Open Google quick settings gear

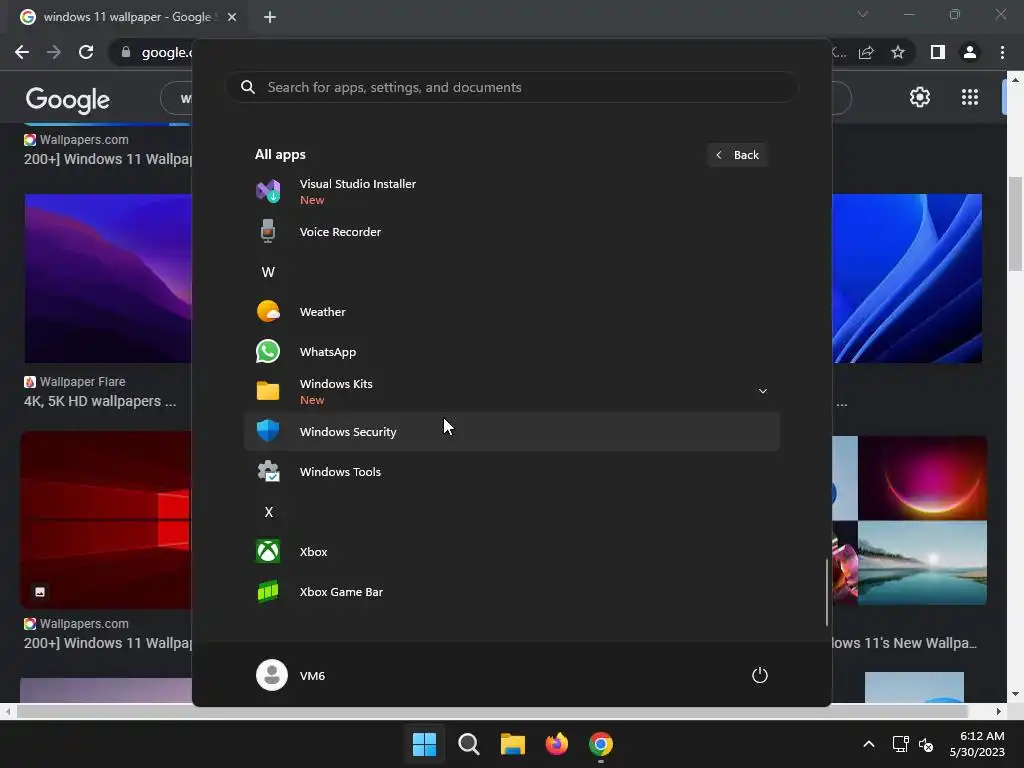coord(920,97)
